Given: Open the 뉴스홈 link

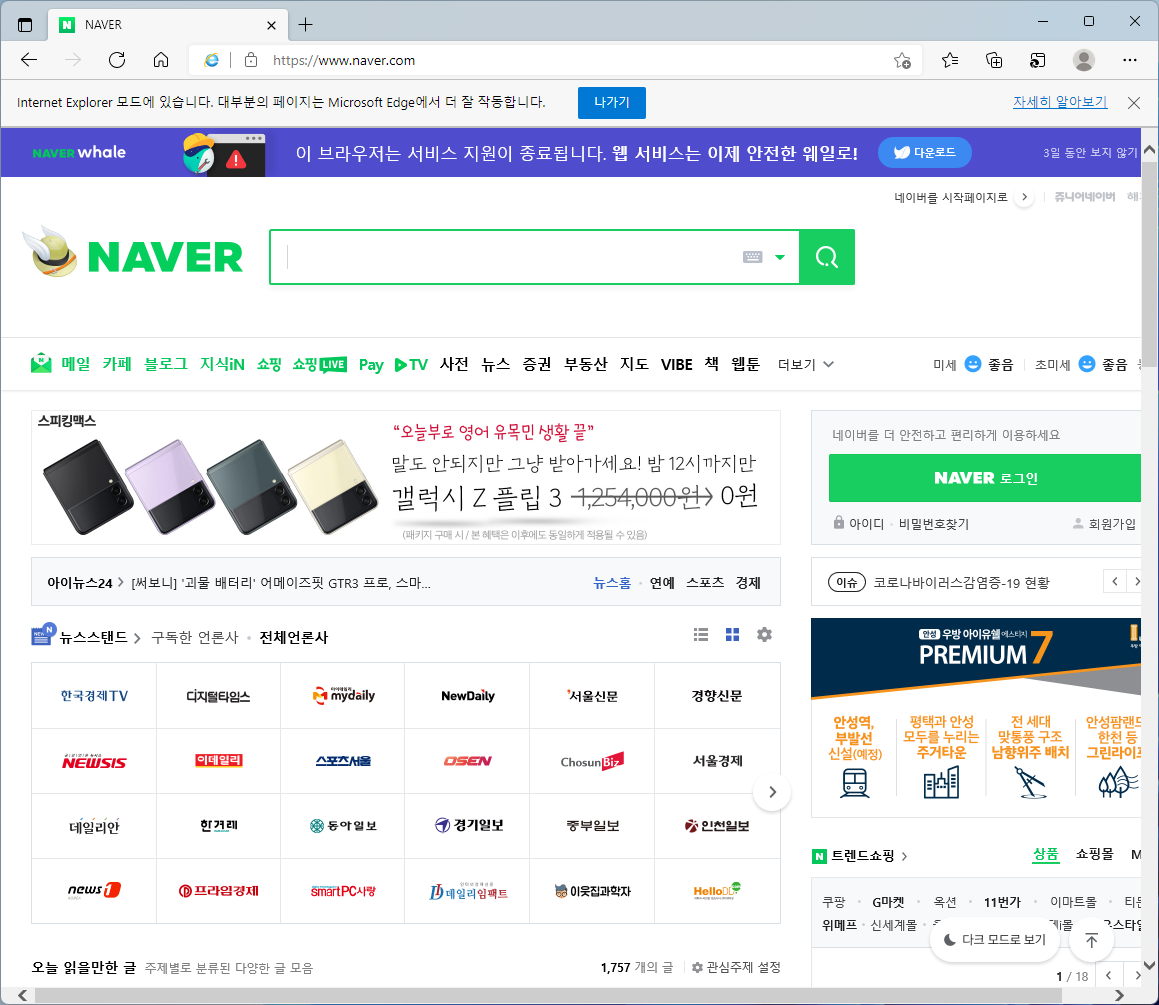Looking at the screenshot, I should 612,582.
